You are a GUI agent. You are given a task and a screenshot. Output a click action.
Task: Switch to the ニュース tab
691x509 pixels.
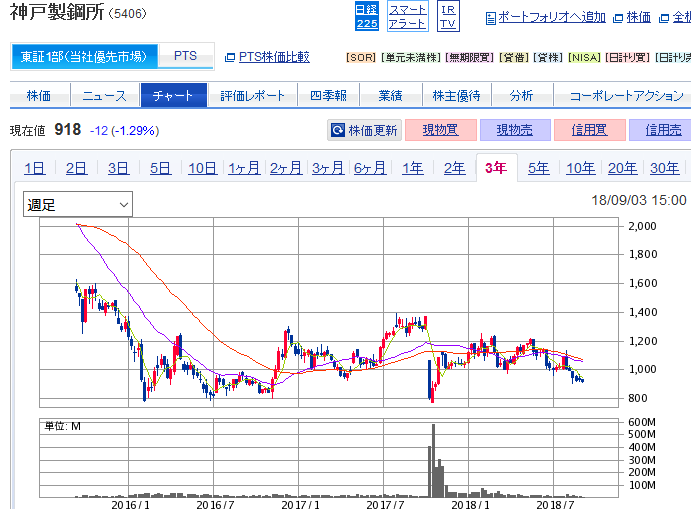pyautogui.click(x=104, y=96)
